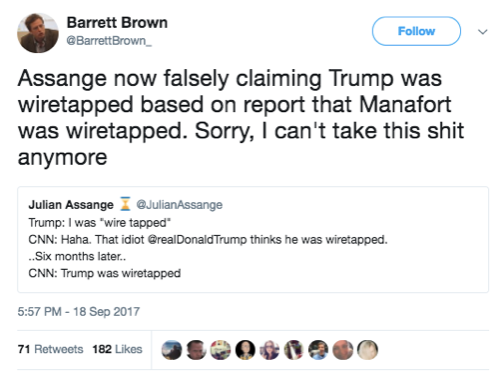
Task: Click the fifth liker avatar with glasses
Action: 269,350
